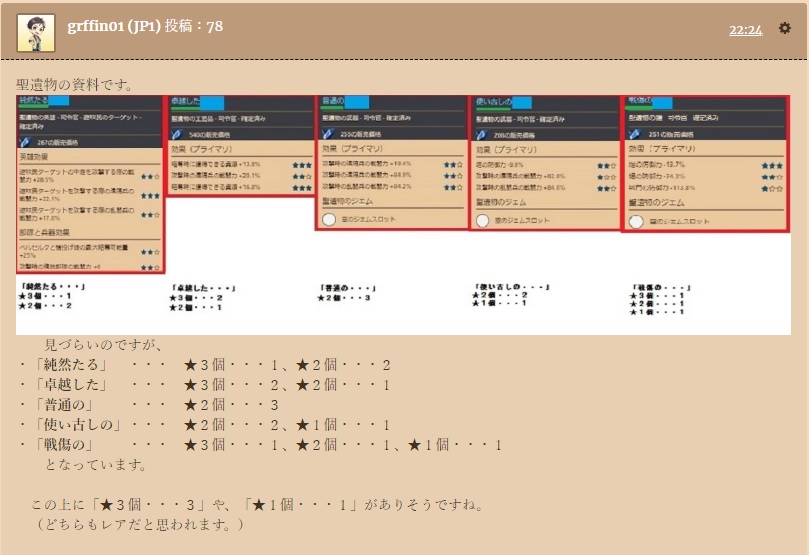
Task: Click the 卓越した relic card title
Action: pyautogui.click(x=185, y=101)
